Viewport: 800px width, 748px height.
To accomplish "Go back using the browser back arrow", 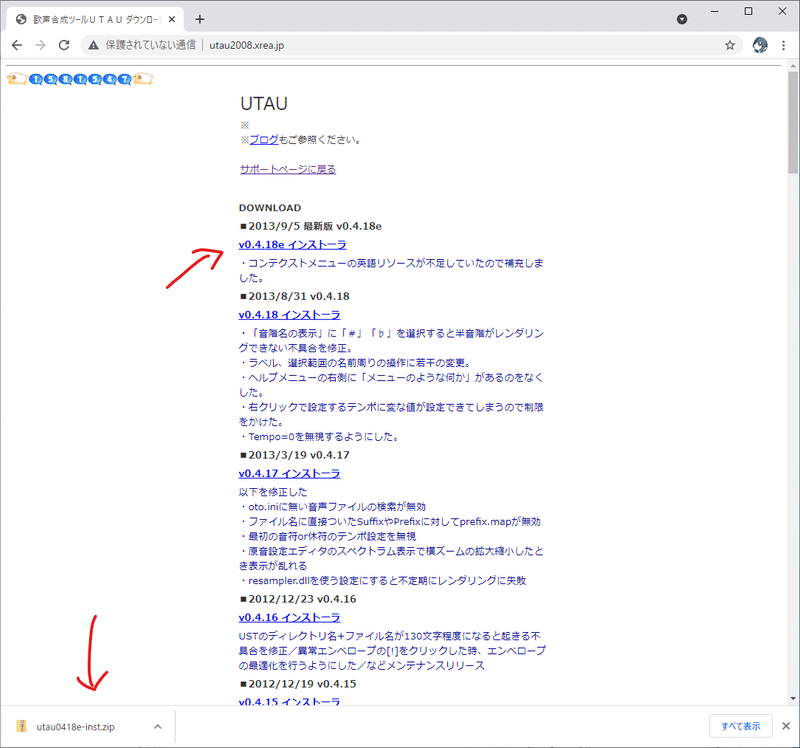I will pyautogui.click(x=17, y=45).
